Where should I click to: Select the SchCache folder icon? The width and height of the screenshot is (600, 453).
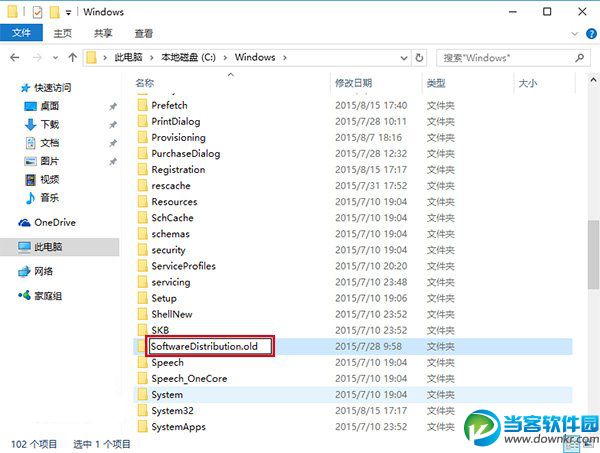coord(142,218)
